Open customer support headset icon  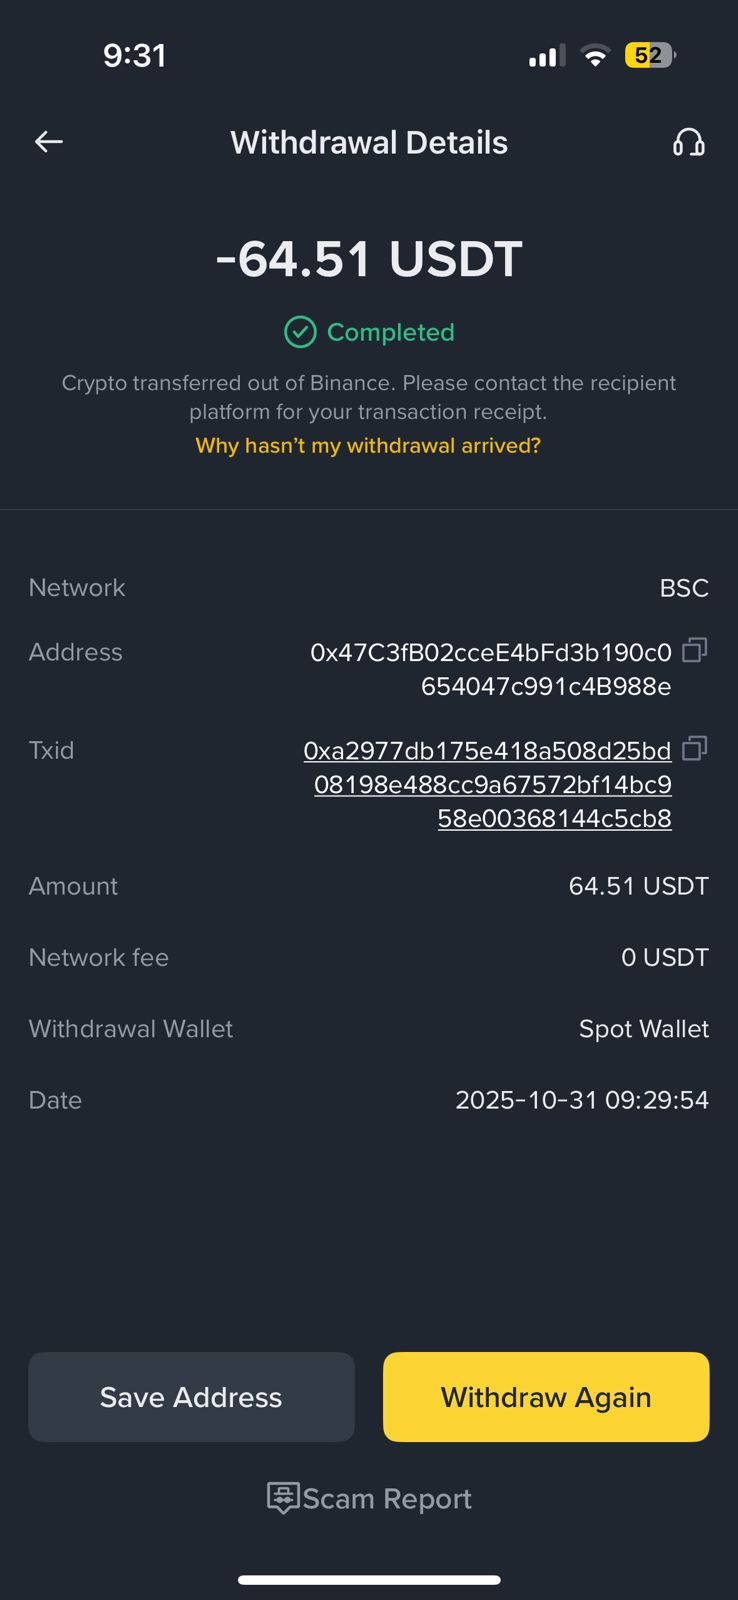[x=688, y=142]
